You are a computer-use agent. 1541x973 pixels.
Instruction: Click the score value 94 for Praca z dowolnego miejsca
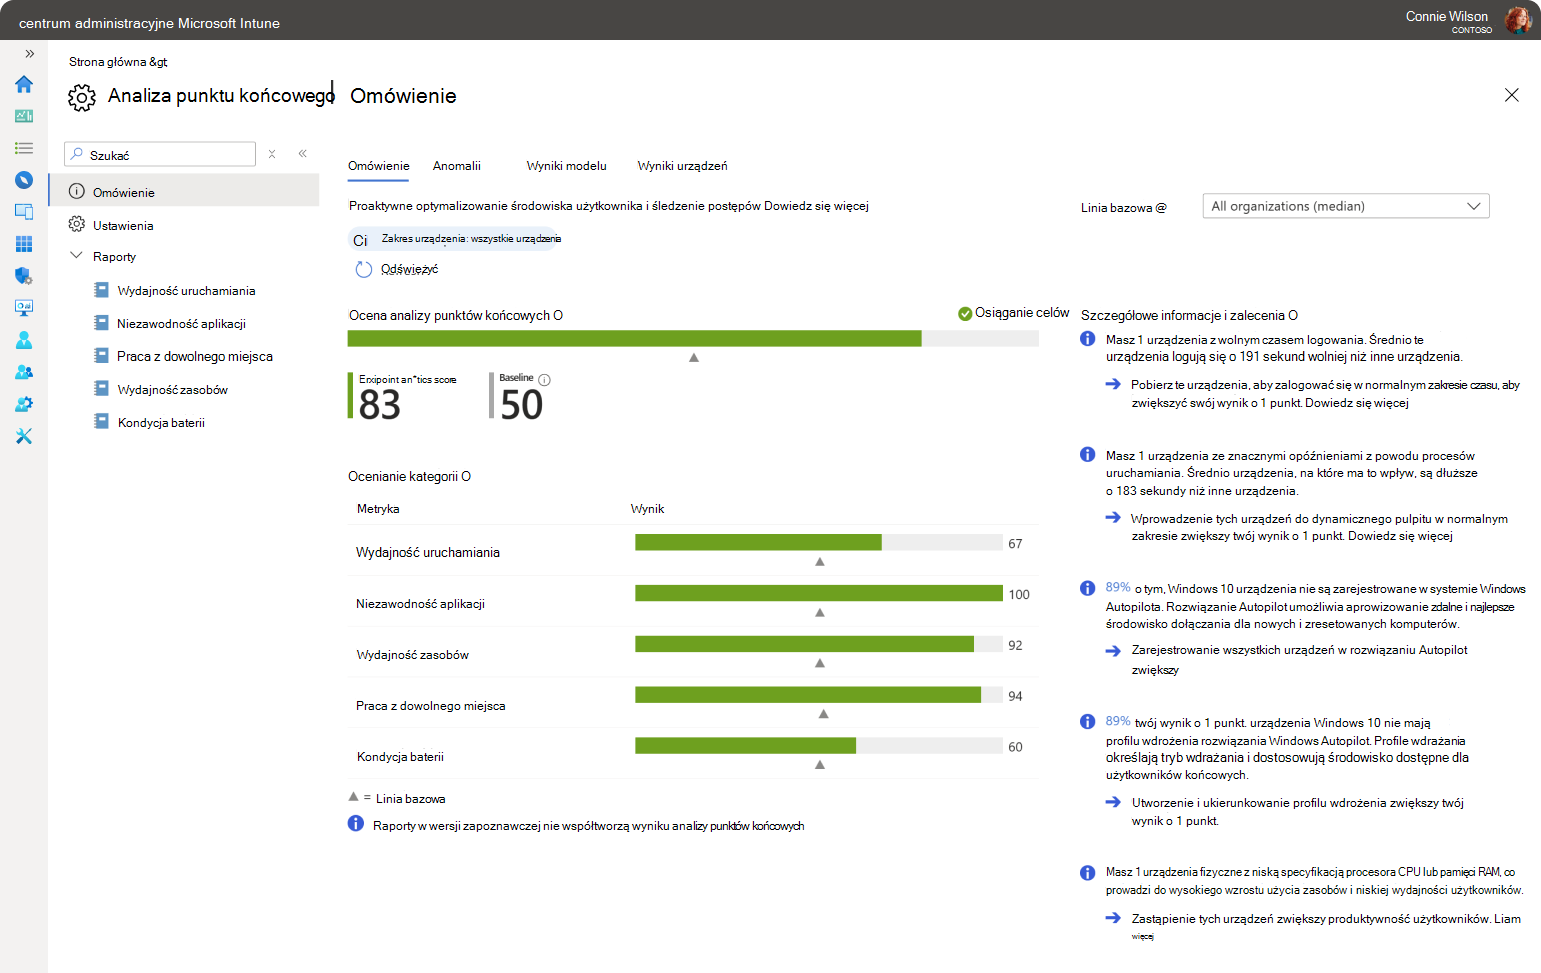[1015, 697]
